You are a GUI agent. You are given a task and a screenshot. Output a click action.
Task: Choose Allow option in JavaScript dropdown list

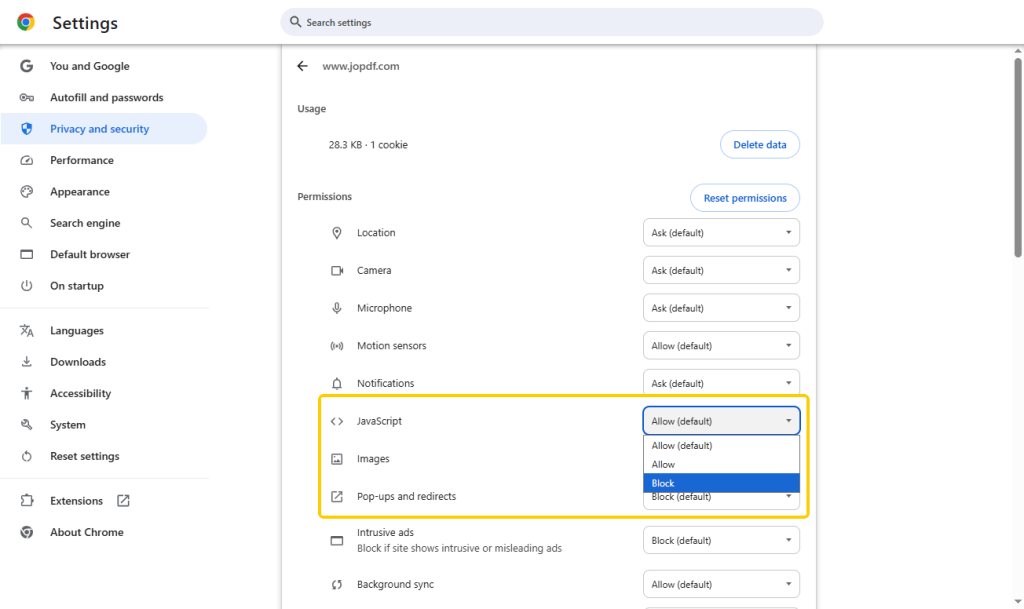click(x=720, y=464)
